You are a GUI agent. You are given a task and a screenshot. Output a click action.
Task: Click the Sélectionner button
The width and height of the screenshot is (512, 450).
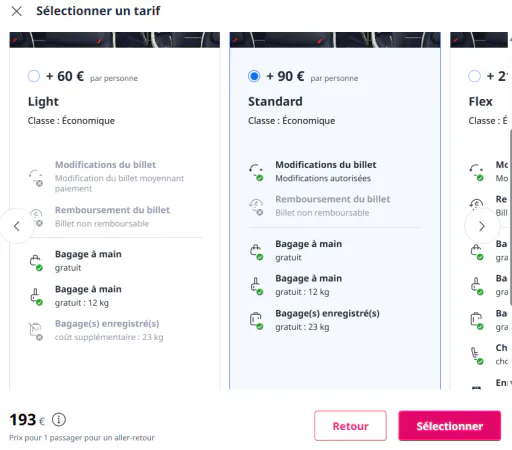click(x=450, y=426)
